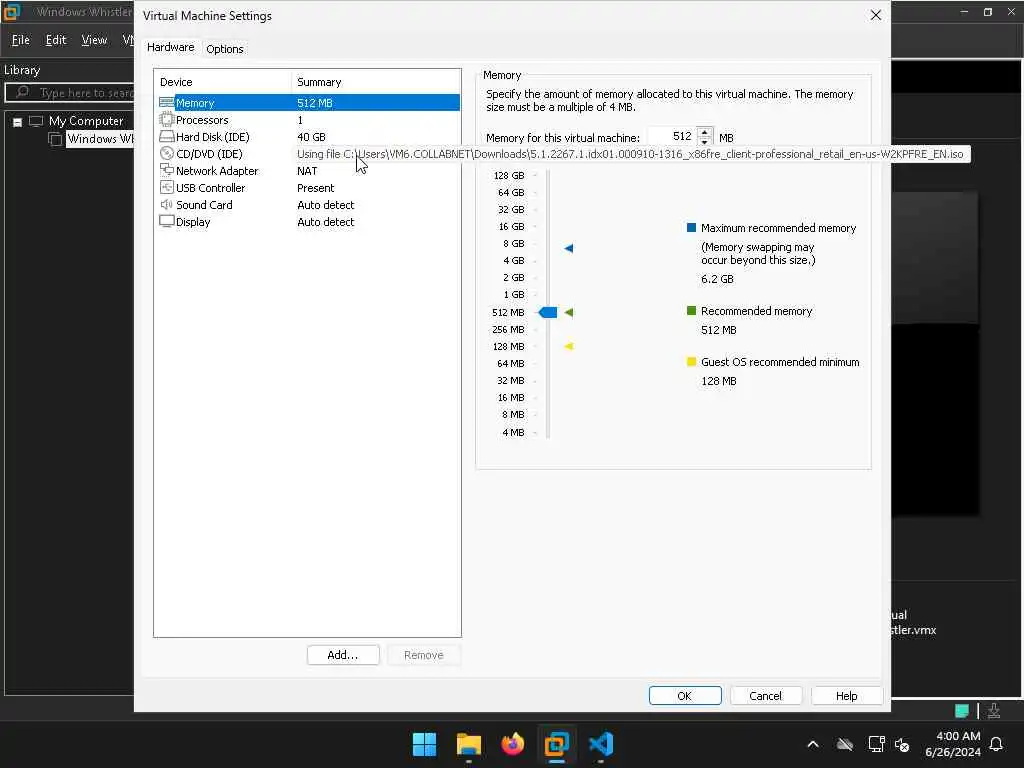The height and width of the screenshot is (768, 1024).
Task: Select the Hard Disk (IDE) icon
Action: pos(167,136)
